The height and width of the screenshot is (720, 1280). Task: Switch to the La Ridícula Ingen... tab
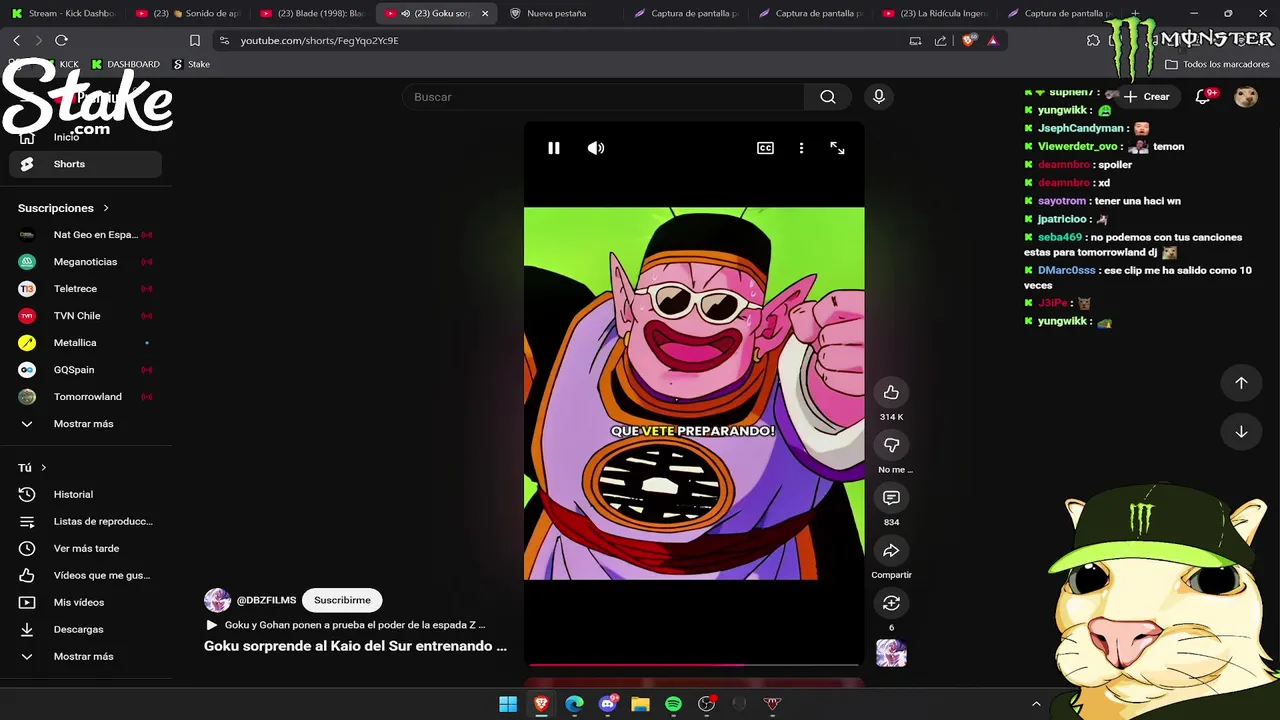pyautogui.click(x=936, y=13)
